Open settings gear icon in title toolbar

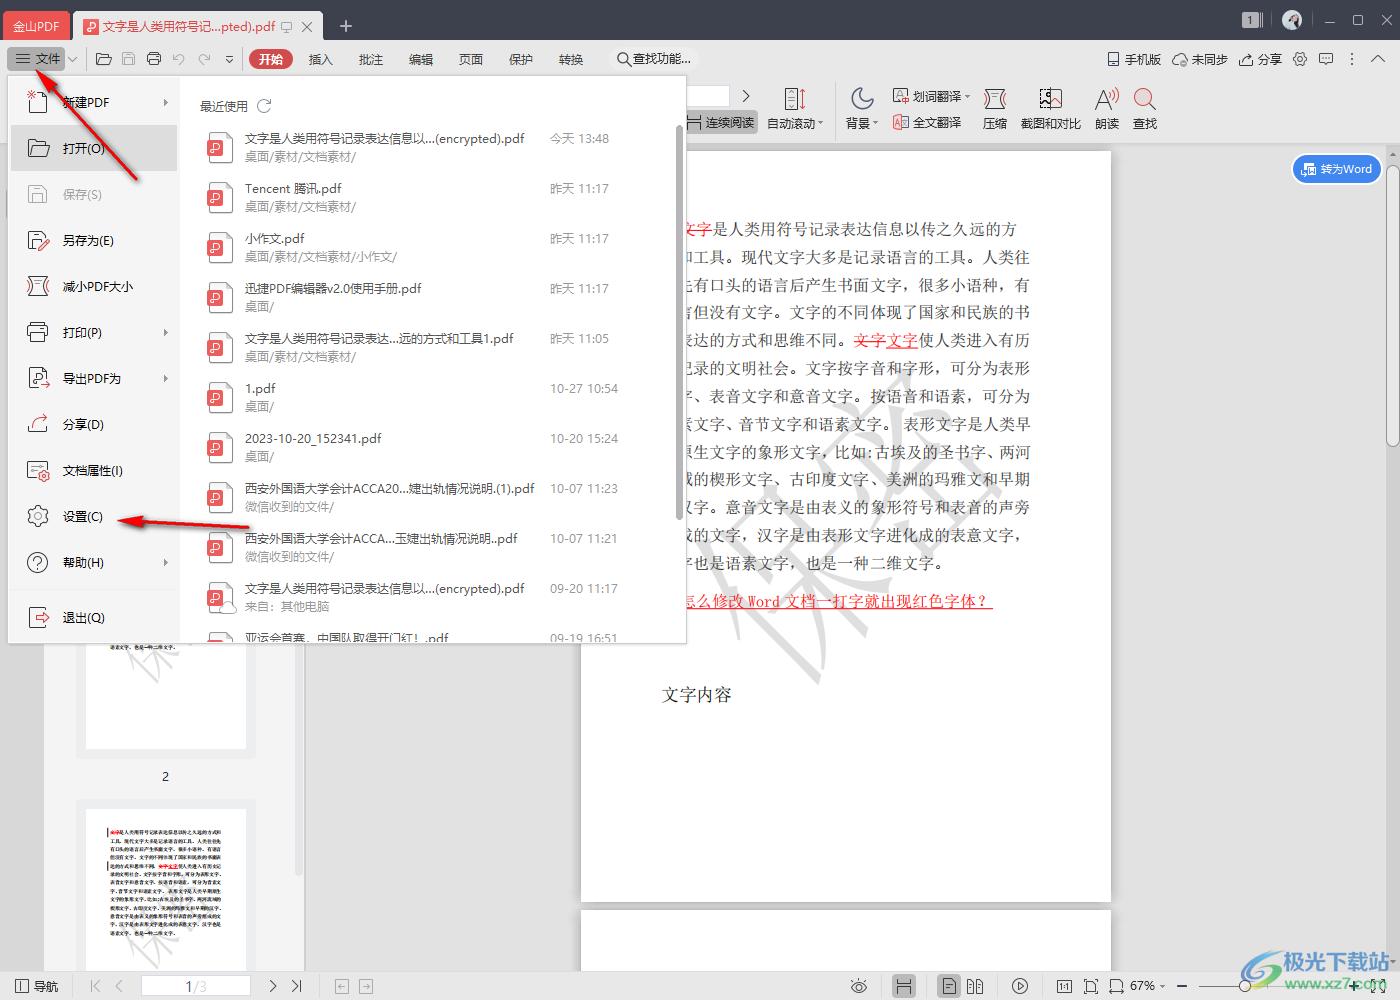click(1300, 59)
